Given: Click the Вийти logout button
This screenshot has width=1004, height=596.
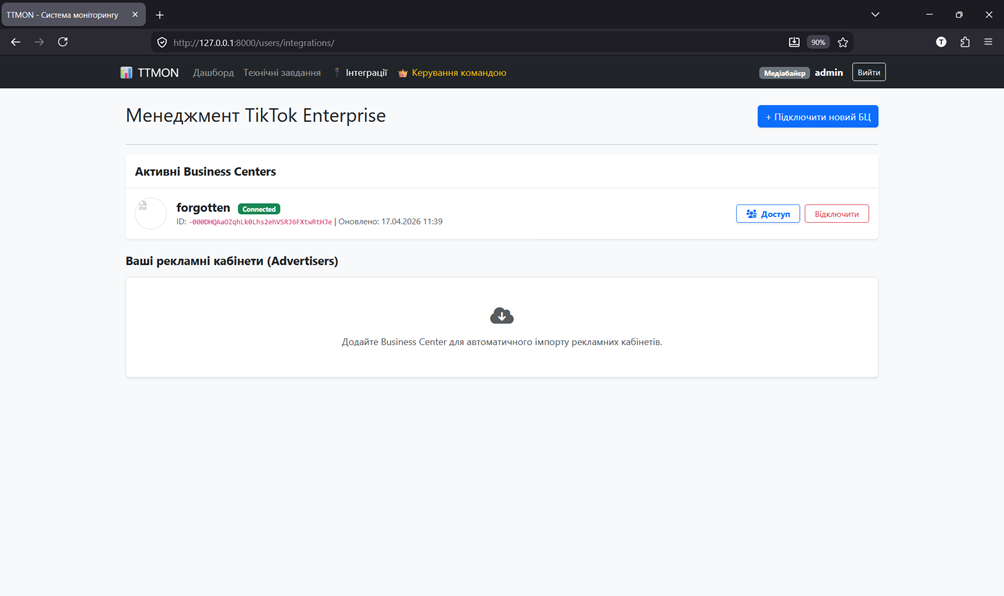Looking at the screenshot, I should point(869,72).
